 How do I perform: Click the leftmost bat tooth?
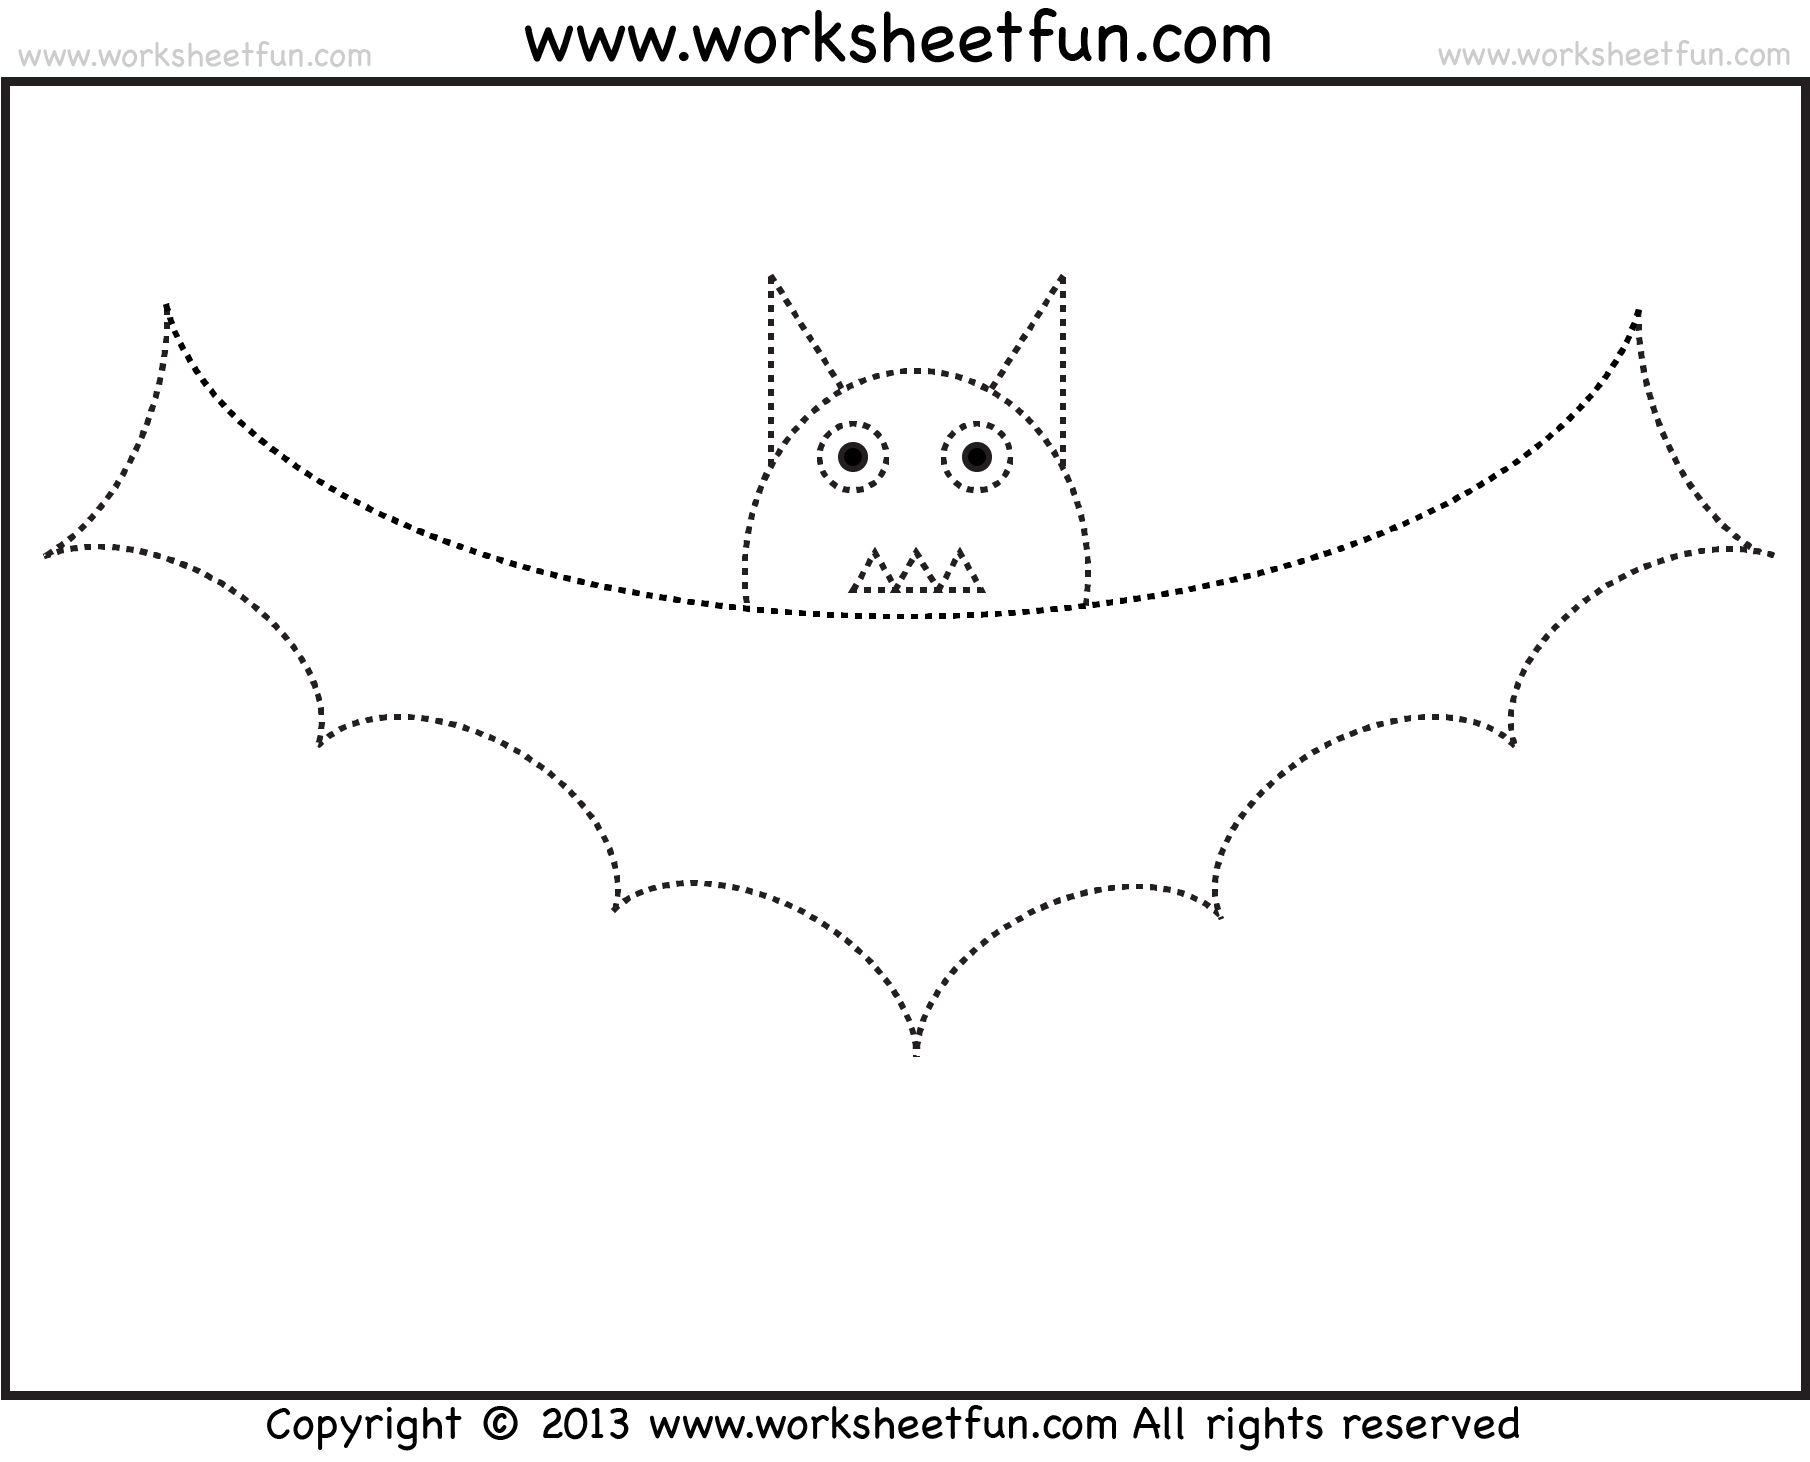pyautogui.click(x=874, y=574)
